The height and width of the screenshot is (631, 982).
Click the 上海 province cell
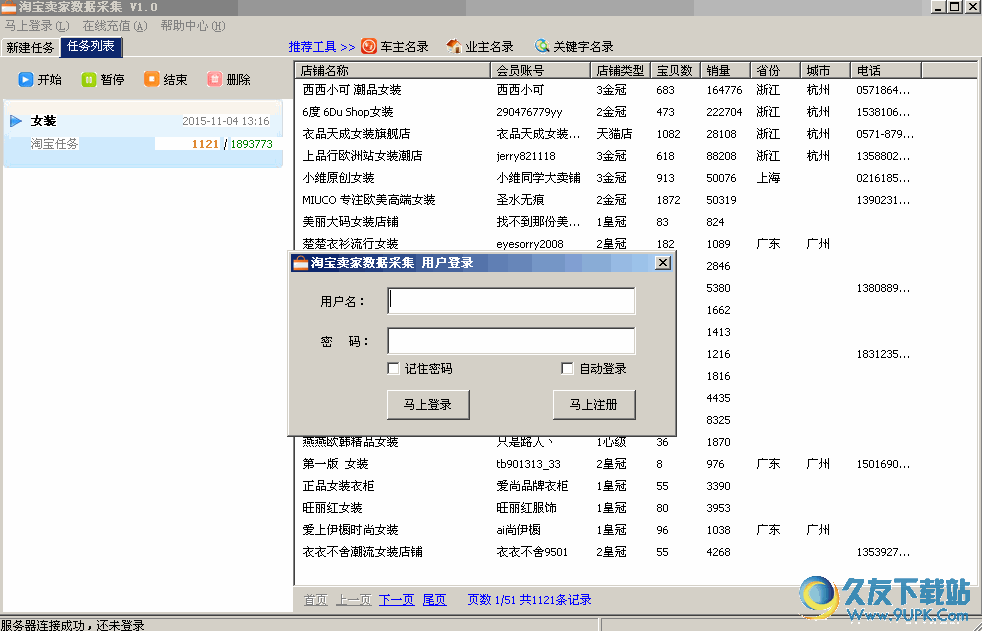768,178
